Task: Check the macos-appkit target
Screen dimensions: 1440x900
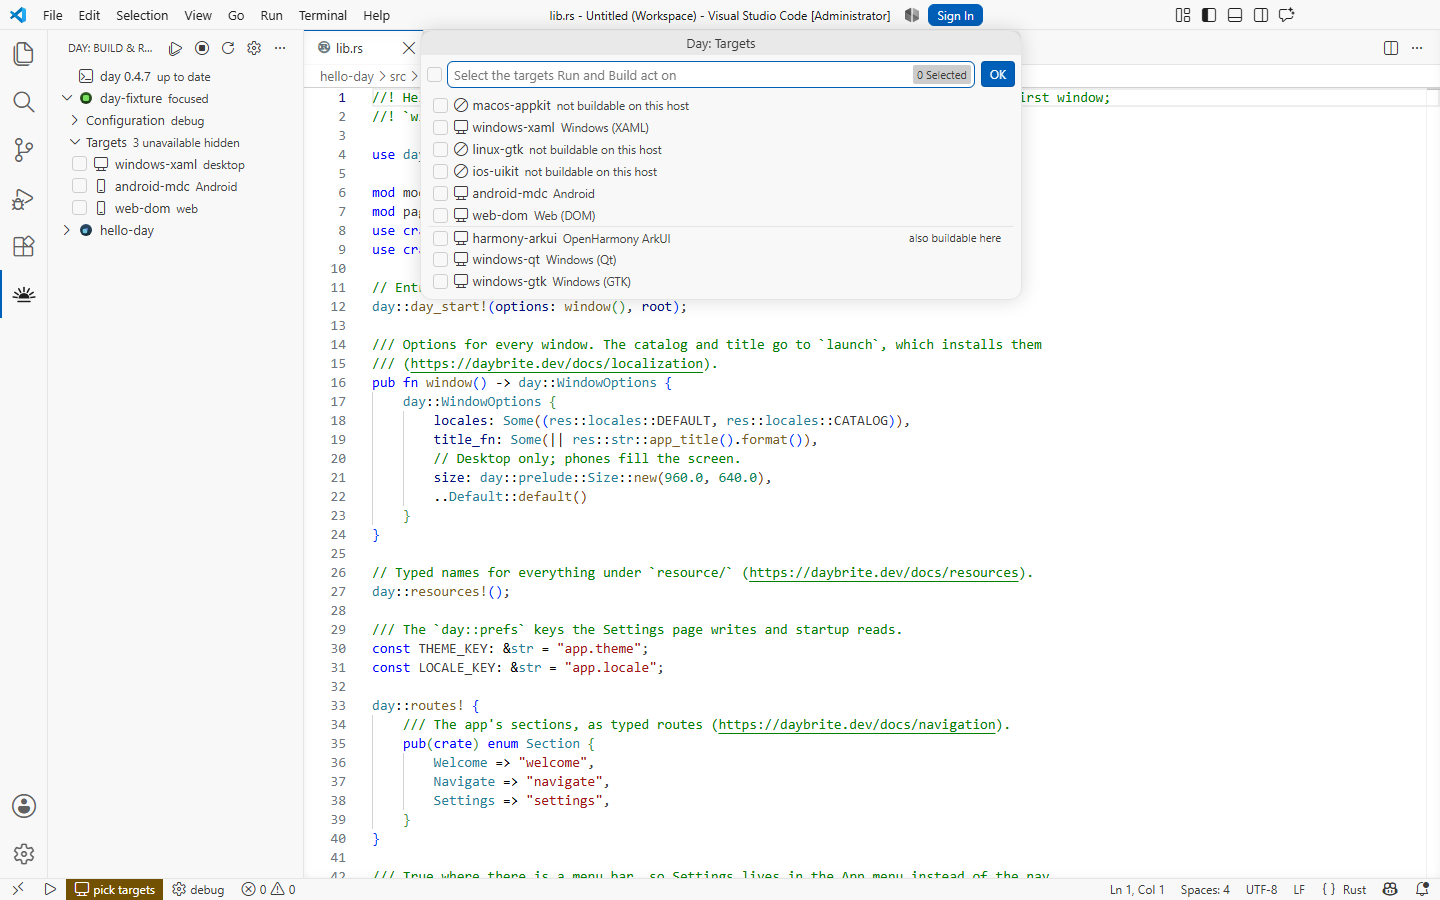Action: [x=440, y=105]
